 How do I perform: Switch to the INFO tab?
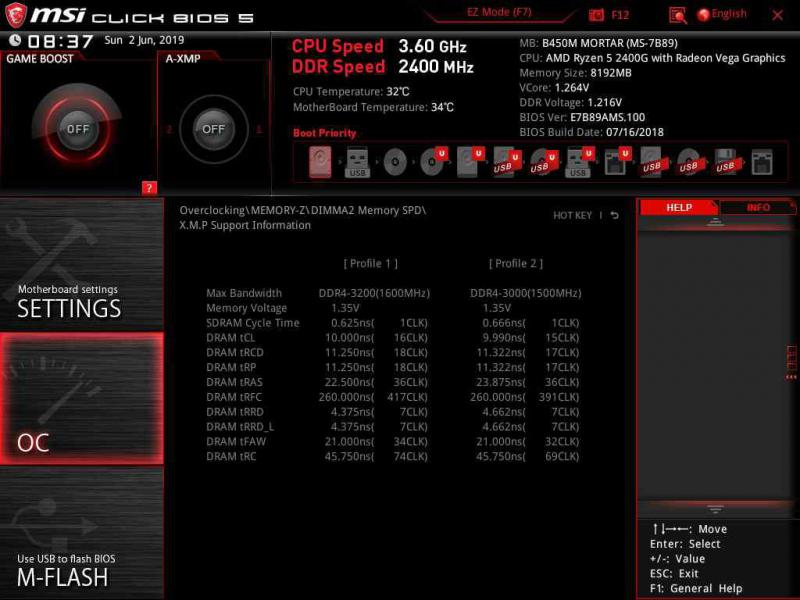pos(758,207)
